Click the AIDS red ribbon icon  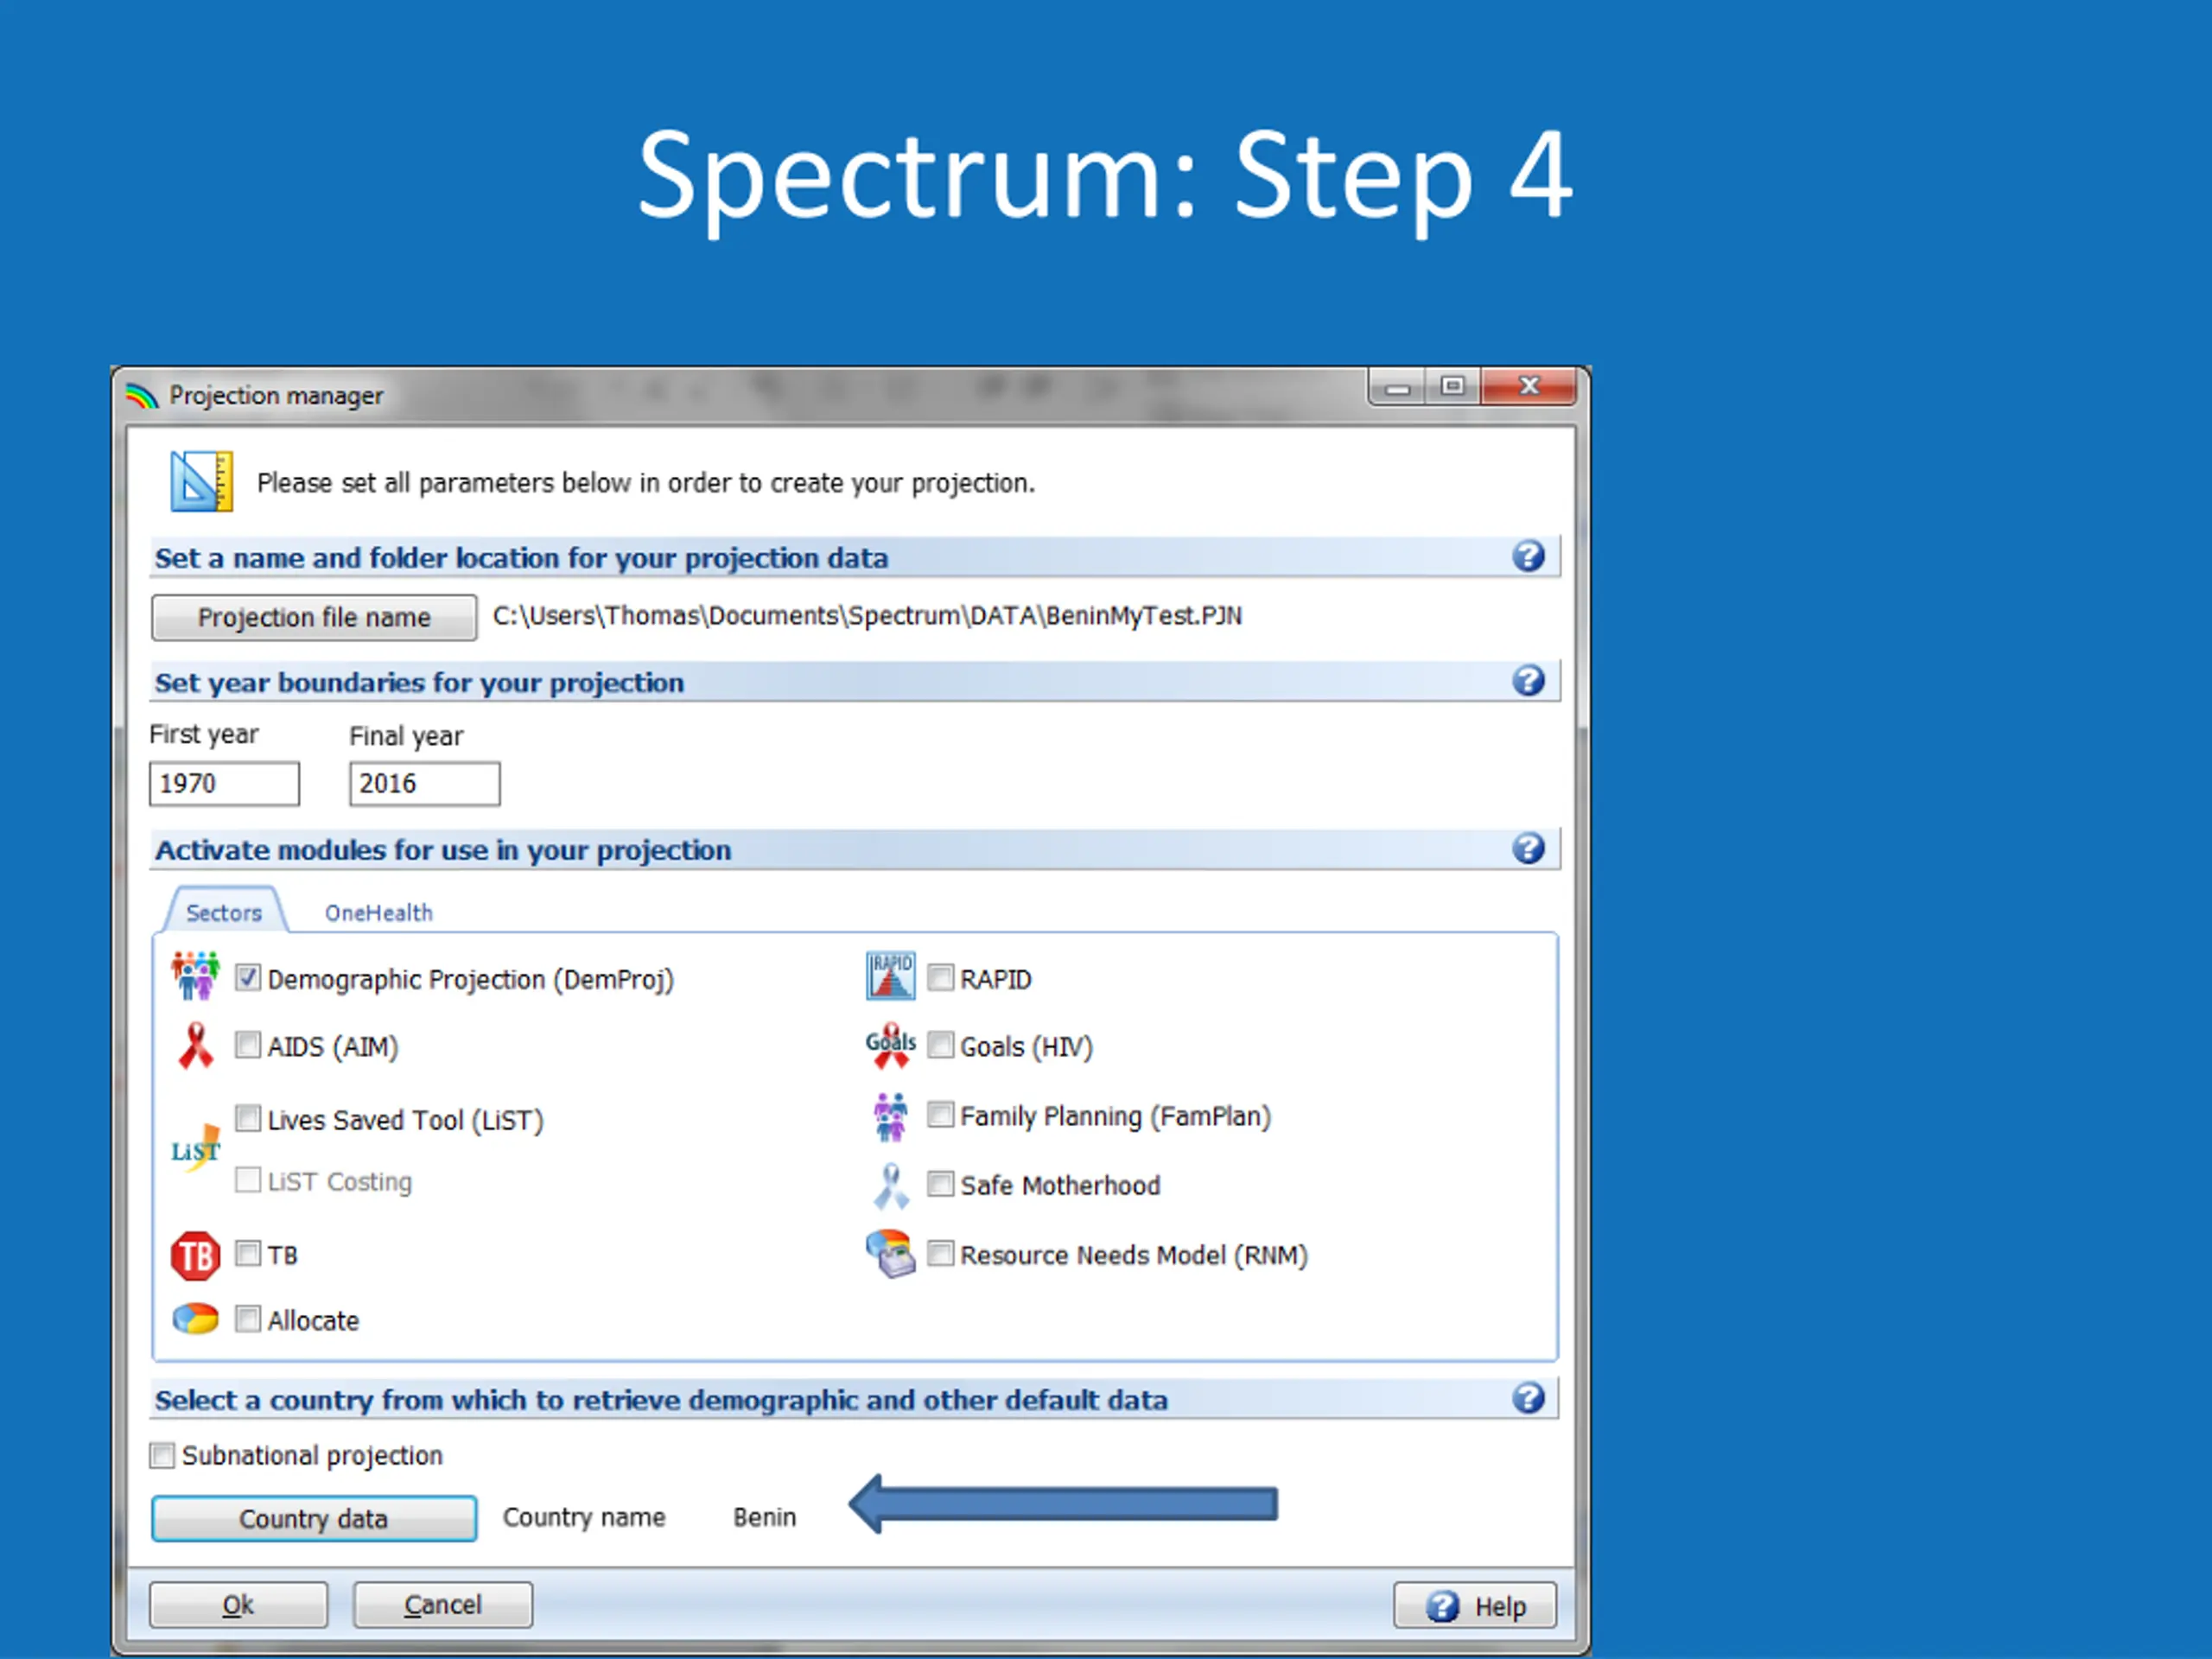pyautogui.click(x=195, y=1046)
